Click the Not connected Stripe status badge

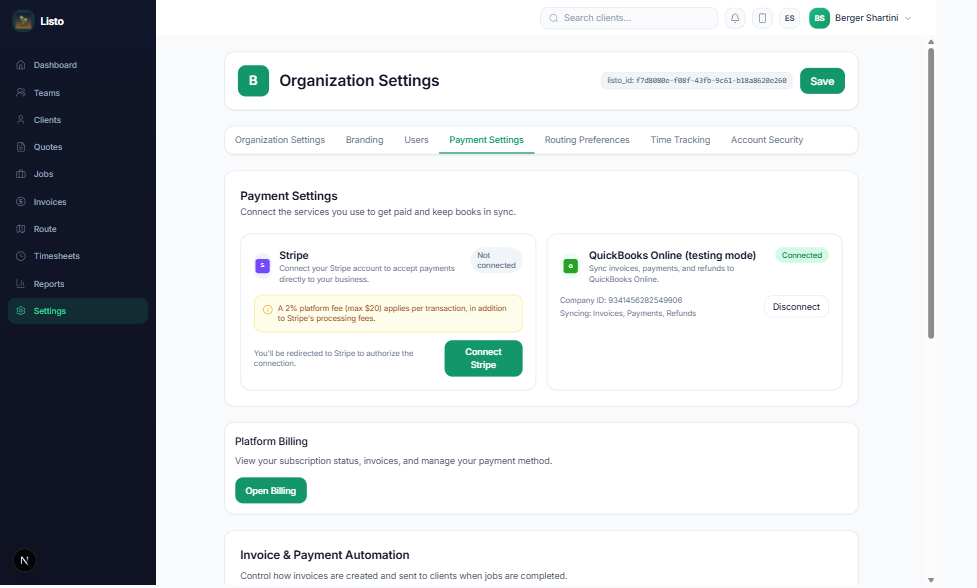(496, 260)
